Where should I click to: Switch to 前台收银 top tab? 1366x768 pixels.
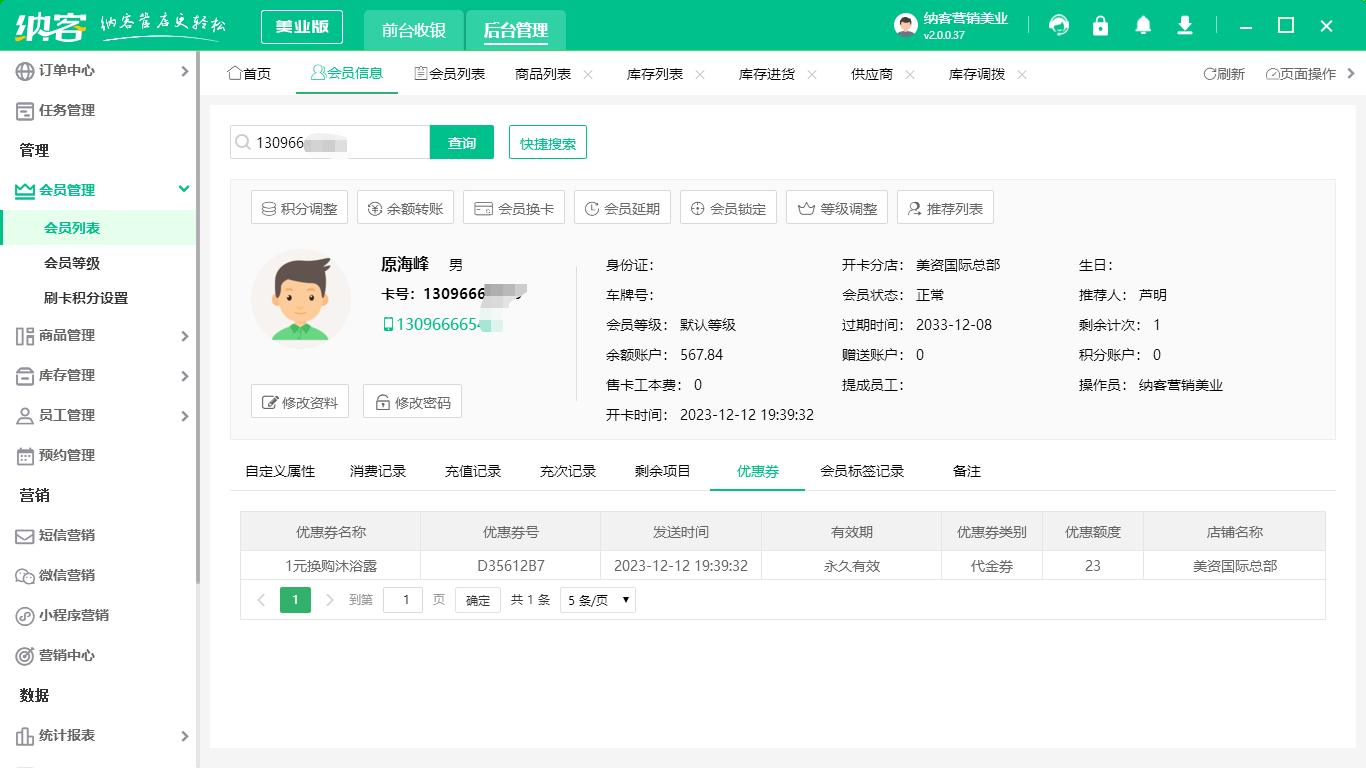point(414,30)
